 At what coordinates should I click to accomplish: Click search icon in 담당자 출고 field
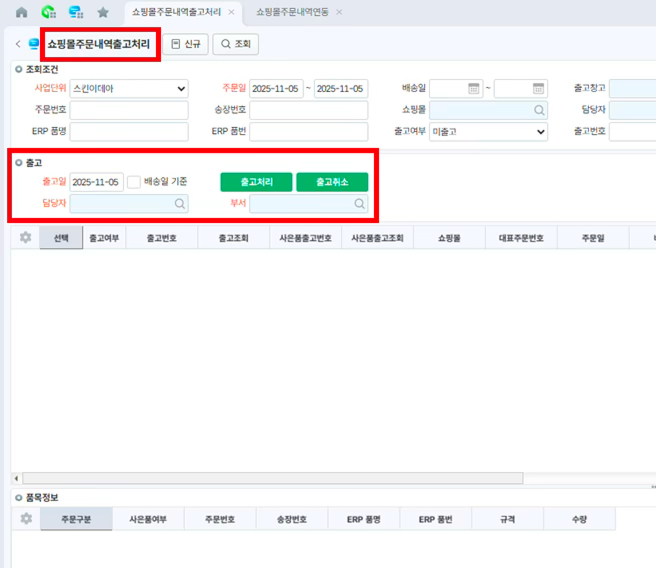click(x=180, y=203)
